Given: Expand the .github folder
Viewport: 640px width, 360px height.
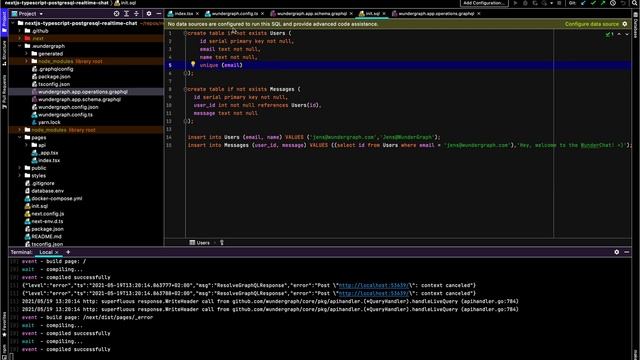Looking at the screenshot, I should [x=20, y=31].
